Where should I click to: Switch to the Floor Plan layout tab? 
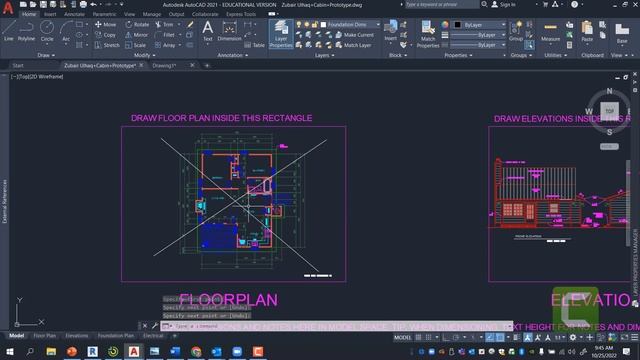click(x=44, y=336)
